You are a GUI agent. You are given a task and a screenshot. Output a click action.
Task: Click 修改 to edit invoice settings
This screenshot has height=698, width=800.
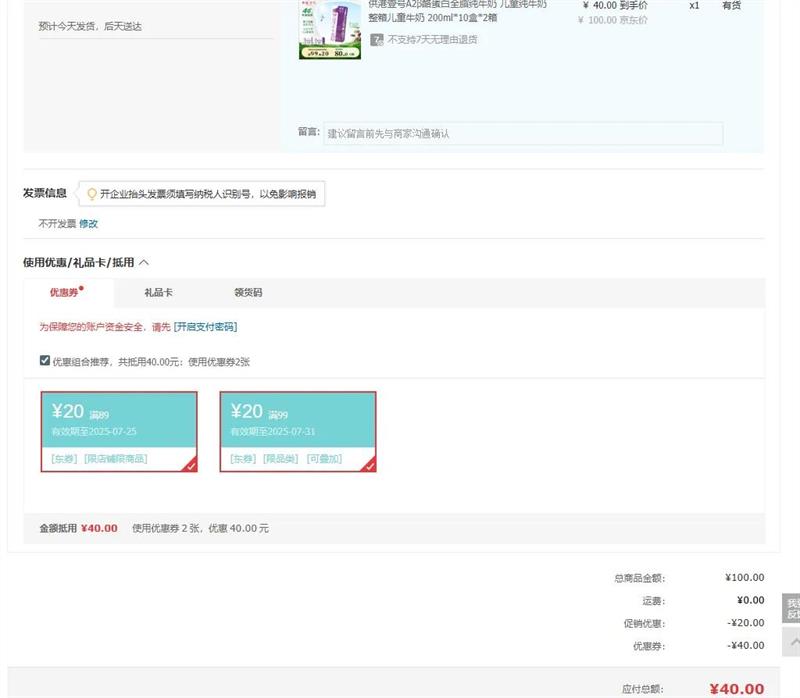89,224
